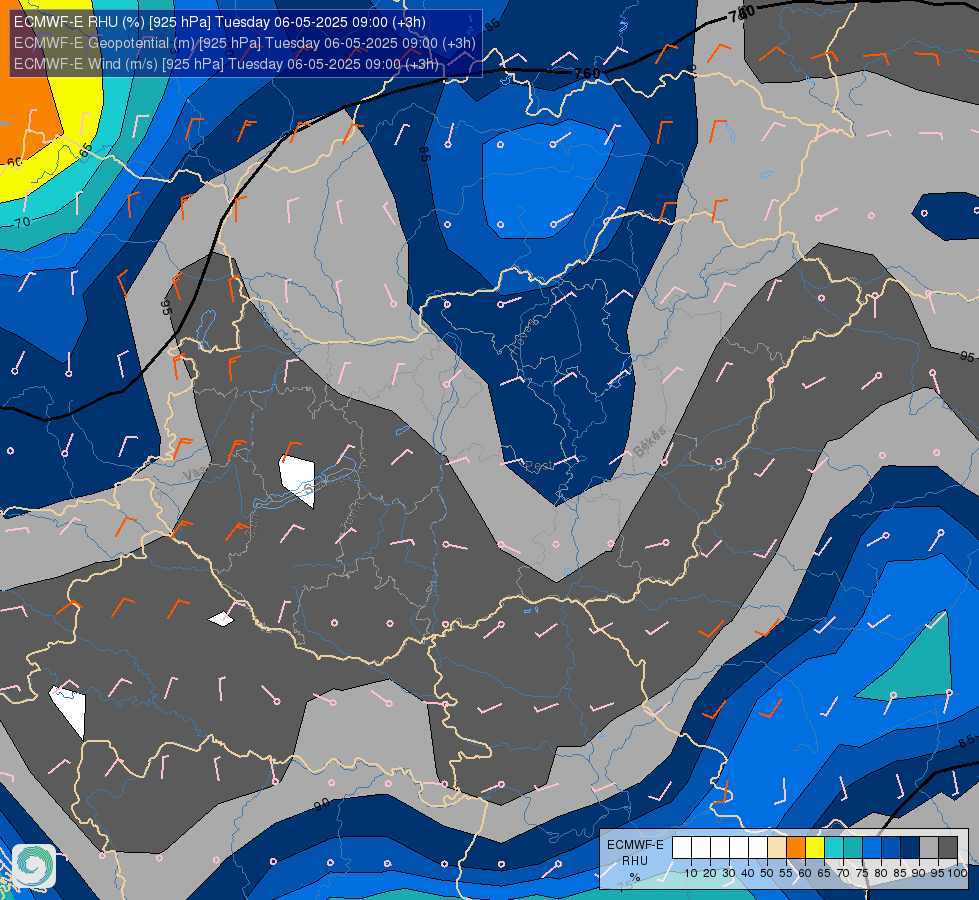
Task: Click the small white diamond patch on the map
Action: pyautogui.click(x=221, y=619)
